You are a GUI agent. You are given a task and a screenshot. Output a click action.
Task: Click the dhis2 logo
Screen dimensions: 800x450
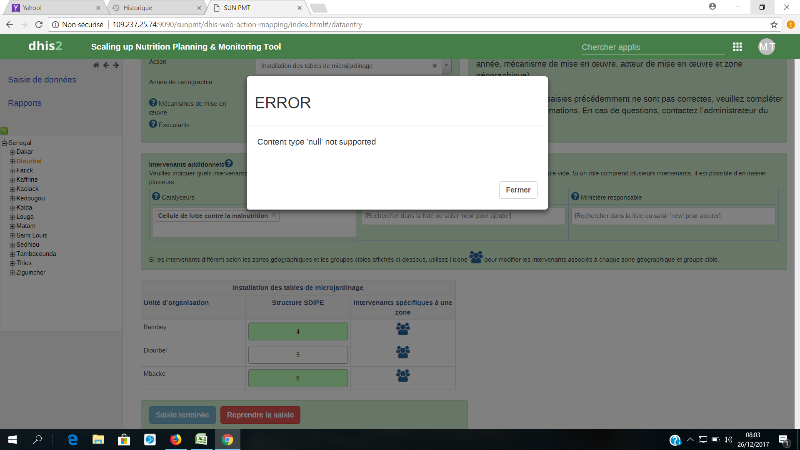(46, 47)
